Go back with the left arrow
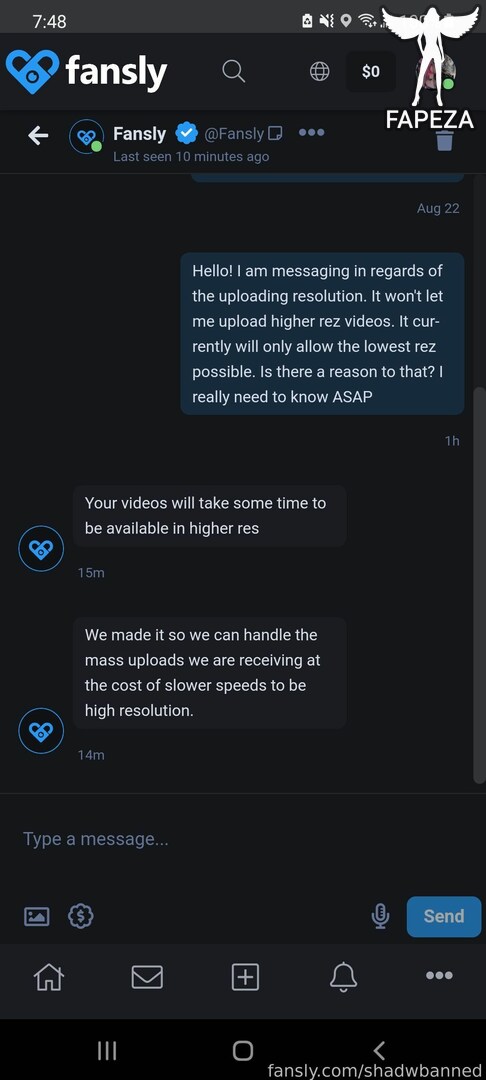The image size is (486, 1080). 38,136
